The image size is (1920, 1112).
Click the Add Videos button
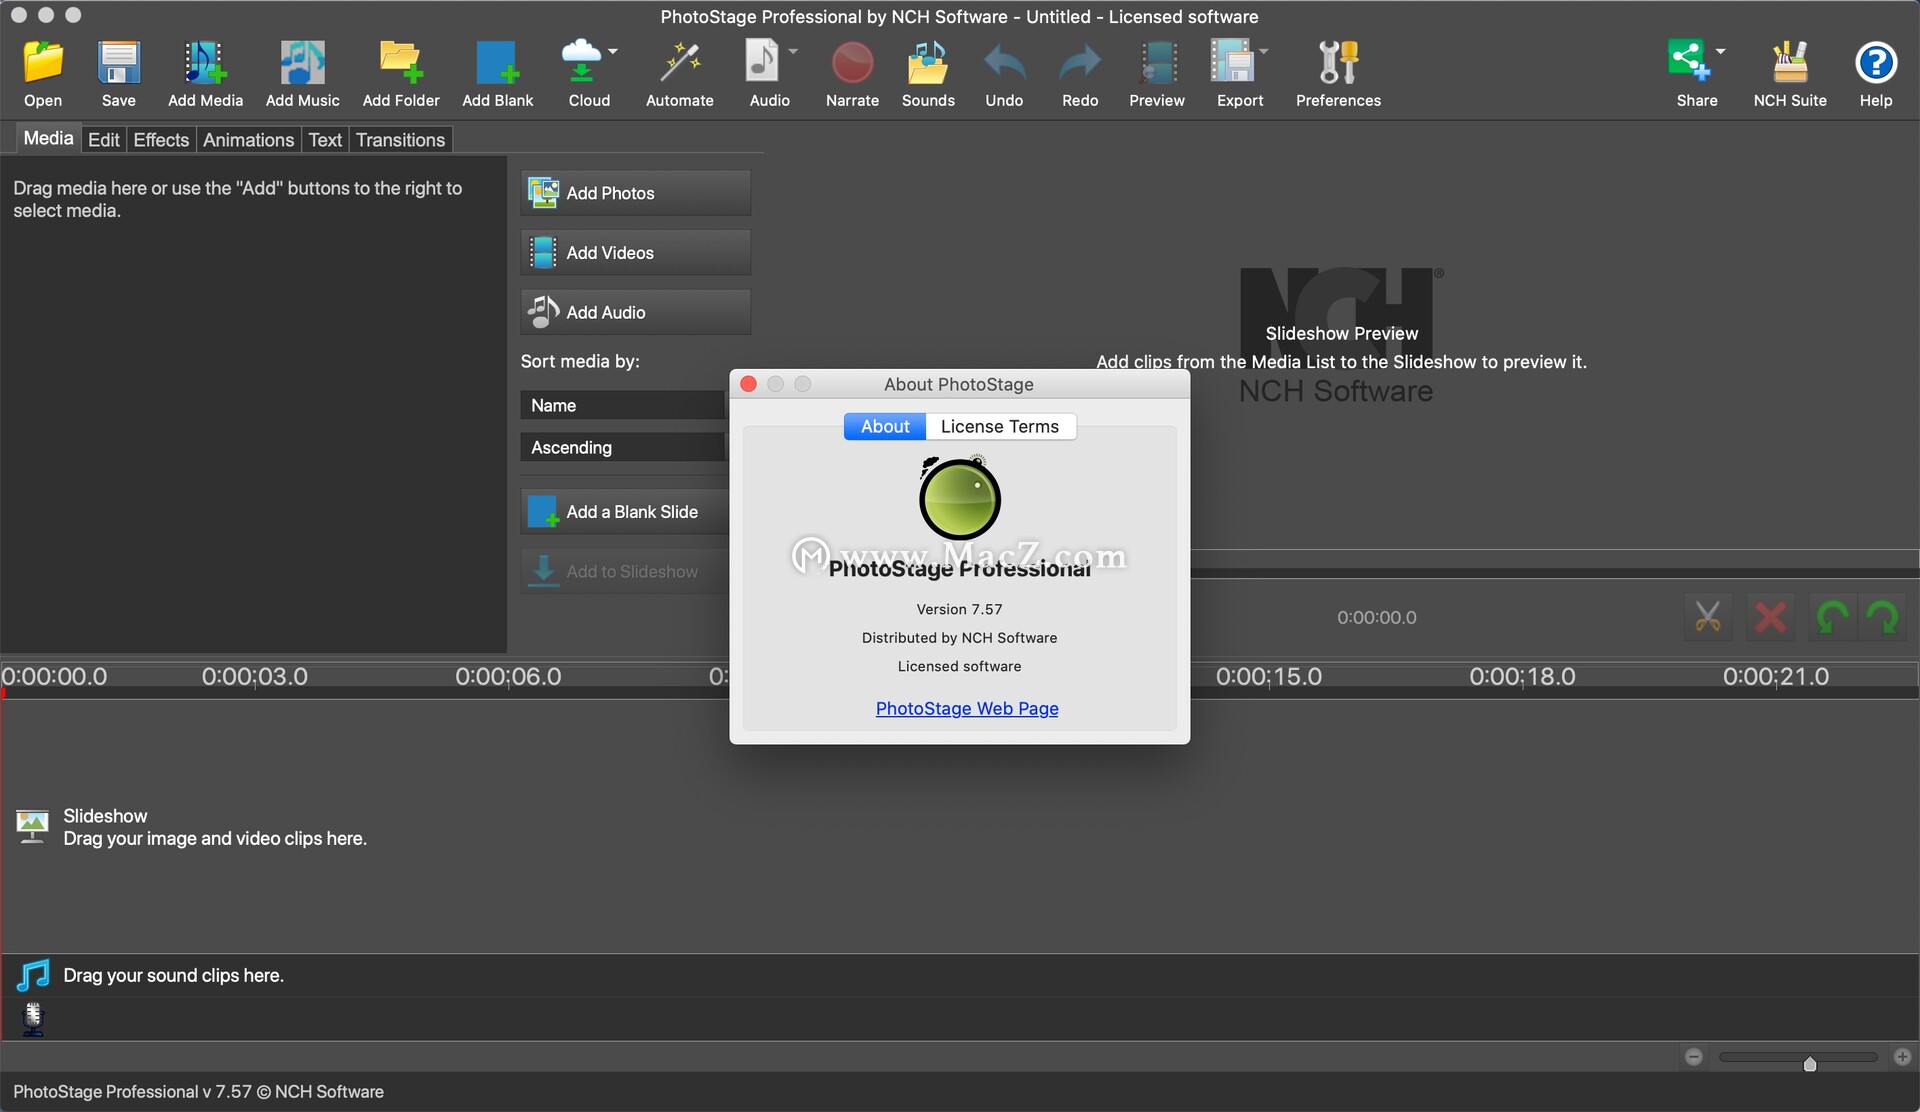pos(635,252)
